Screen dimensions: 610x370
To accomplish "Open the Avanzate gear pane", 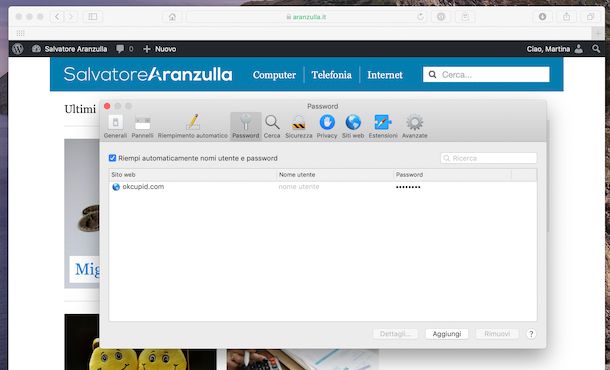I will 415,126.
